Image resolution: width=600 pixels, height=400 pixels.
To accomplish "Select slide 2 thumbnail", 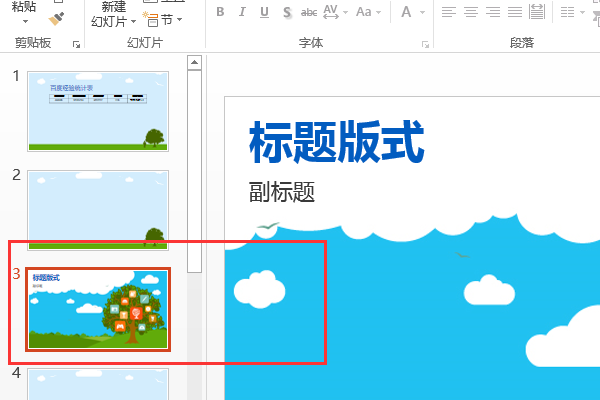I will pyautogui.click(x=98, y=211).
